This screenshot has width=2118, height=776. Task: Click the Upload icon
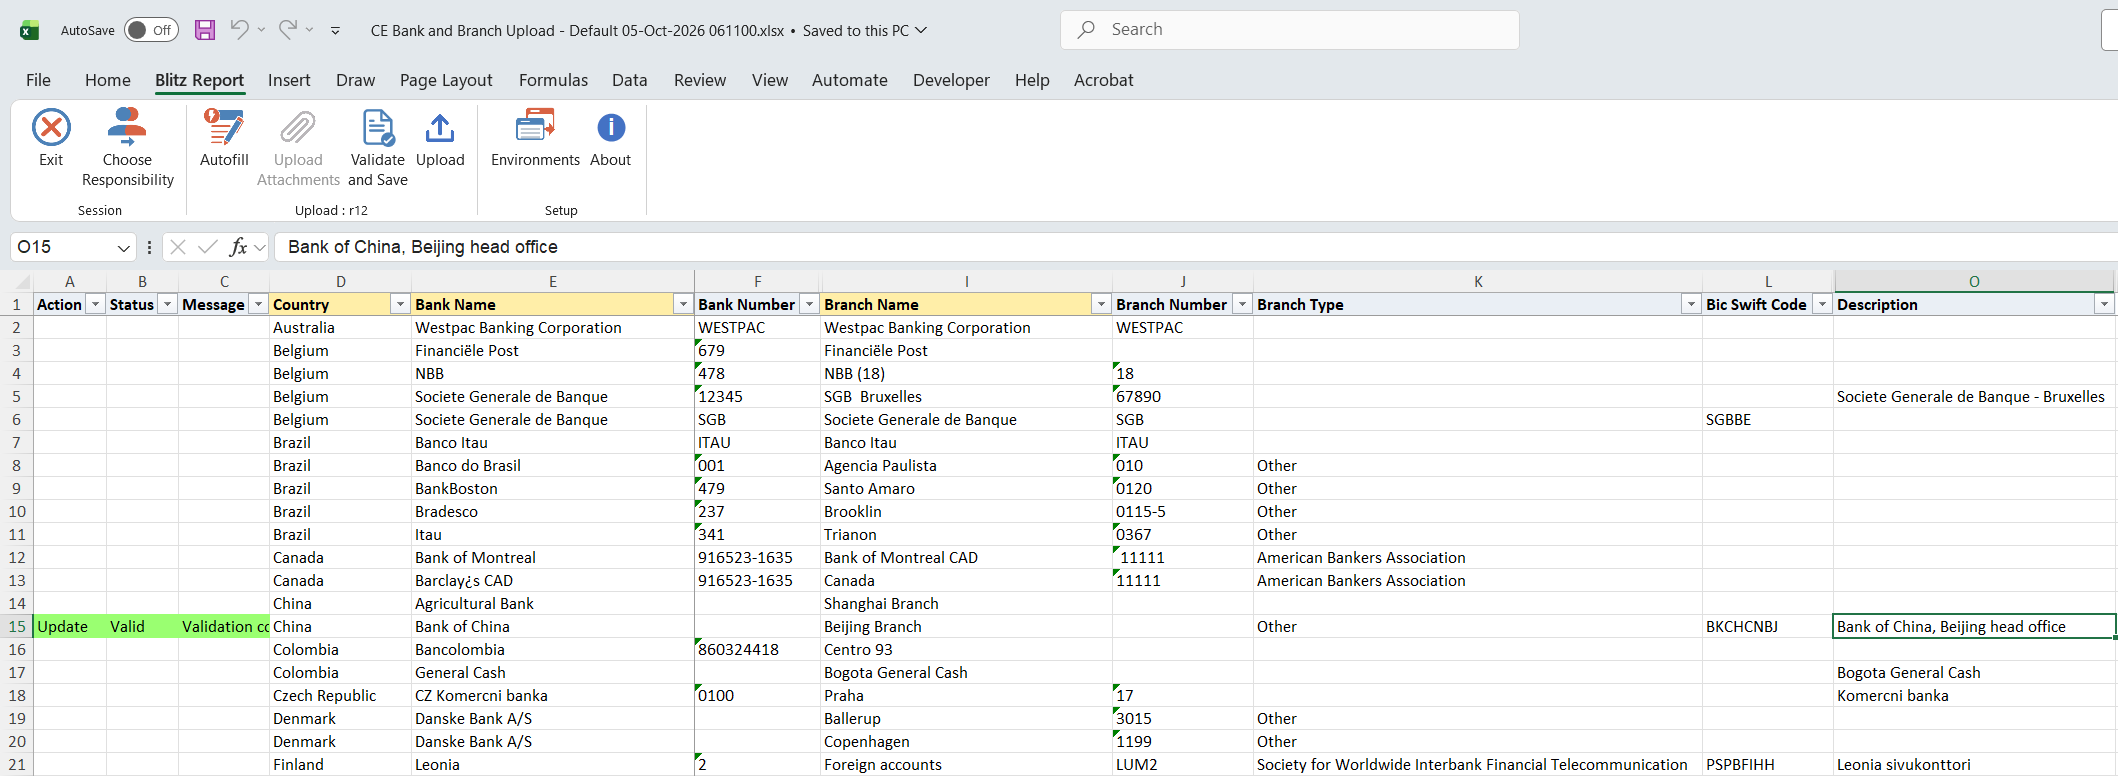tap(440, 128)
